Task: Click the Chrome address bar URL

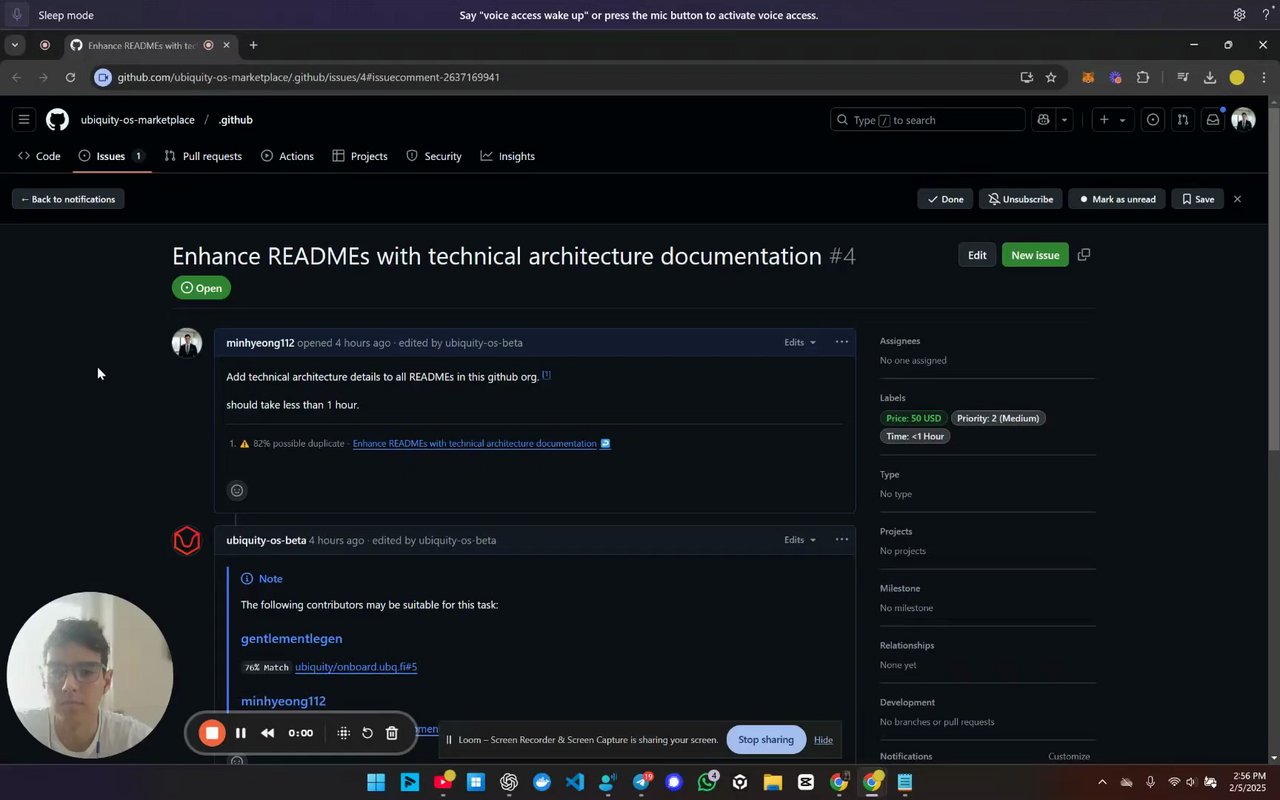Action: click(x=308, y=77)
